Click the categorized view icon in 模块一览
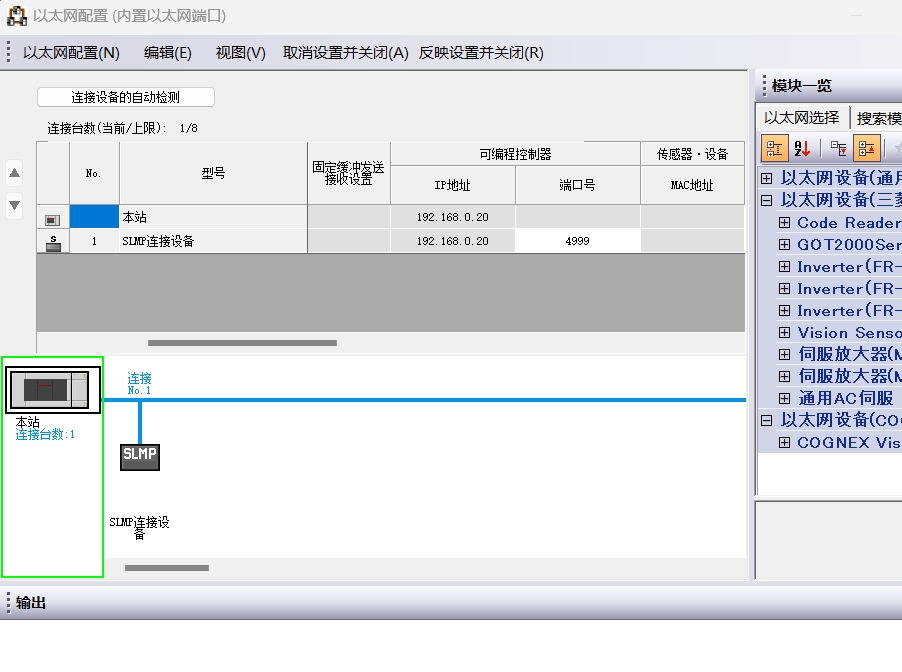This screenshot has width=902, height=672. pos(775,149)
